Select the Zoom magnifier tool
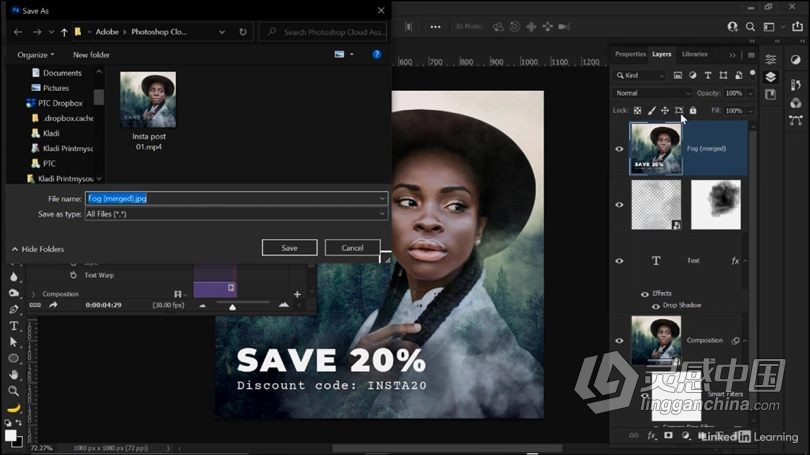 pos(14,391)
